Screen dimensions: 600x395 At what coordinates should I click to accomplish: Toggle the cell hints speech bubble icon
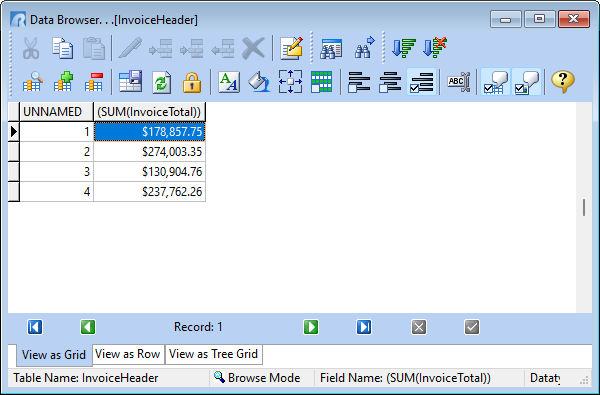(527, 82)
